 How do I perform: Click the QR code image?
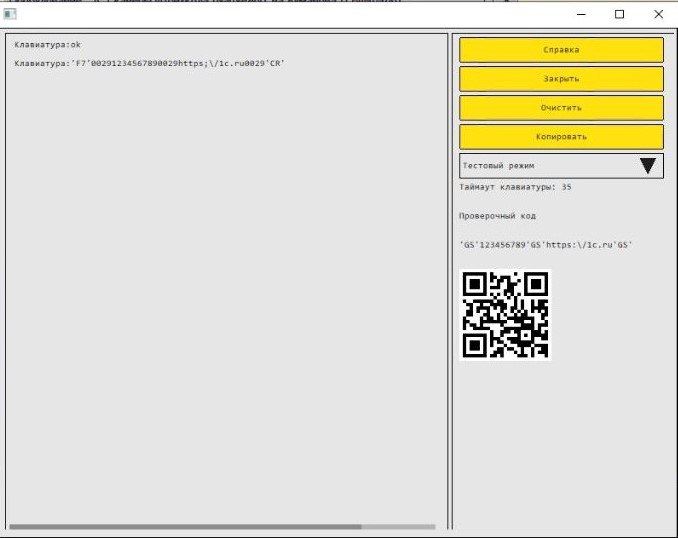coord(505,315)
